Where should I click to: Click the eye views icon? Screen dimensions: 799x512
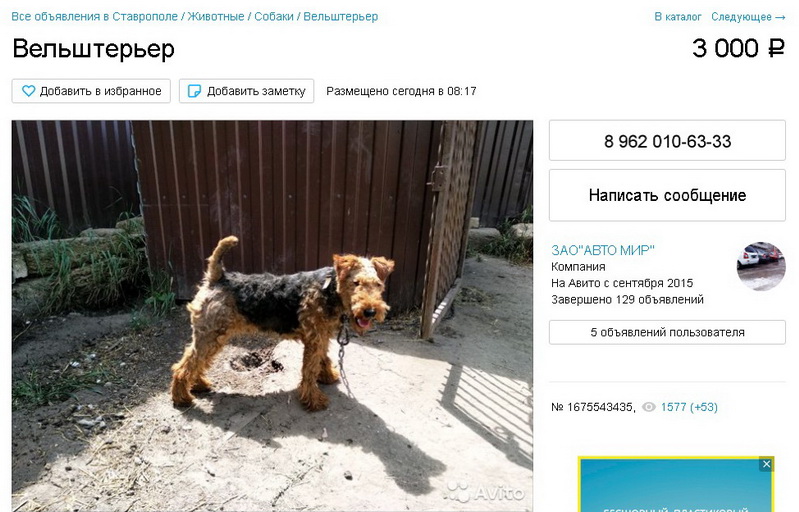[648, 407]
